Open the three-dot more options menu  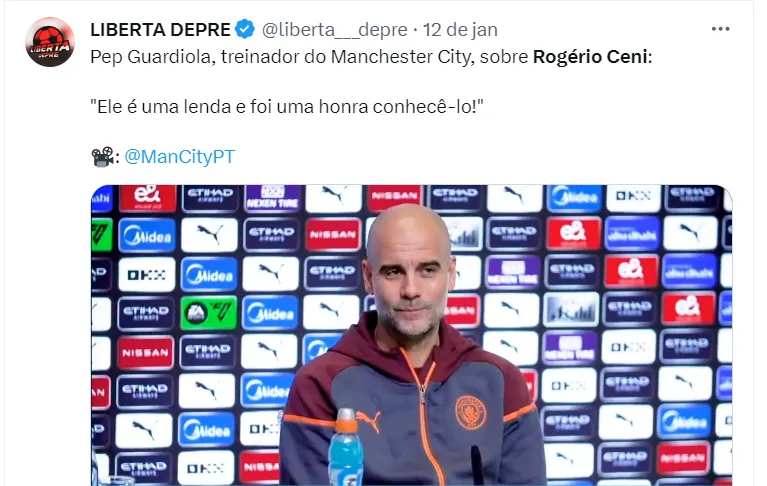pos(721,29)
